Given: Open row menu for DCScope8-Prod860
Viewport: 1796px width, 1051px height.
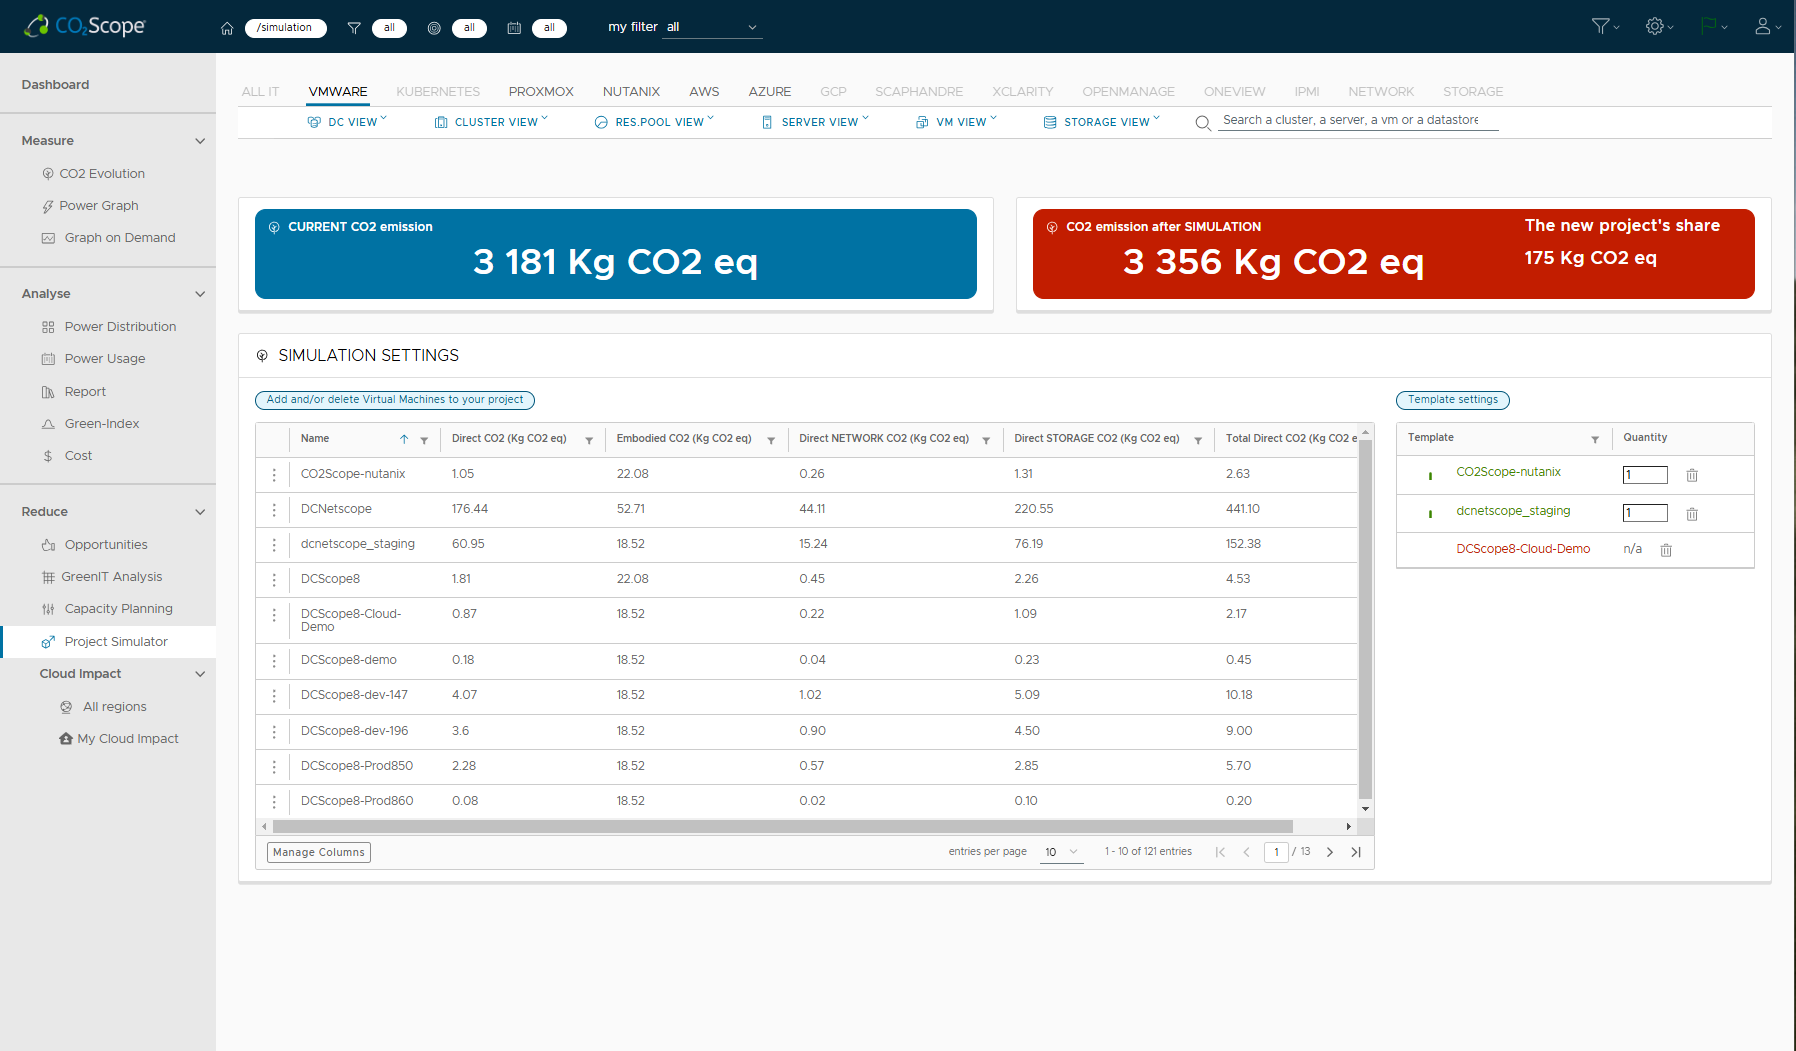Looking at the screenshot, I should 274,802.
